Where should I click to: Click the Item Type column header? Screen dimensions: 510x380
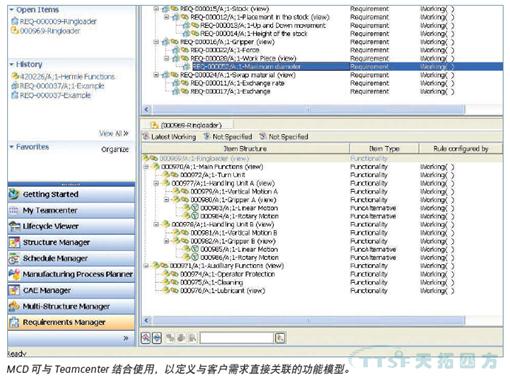pos(384,149)
